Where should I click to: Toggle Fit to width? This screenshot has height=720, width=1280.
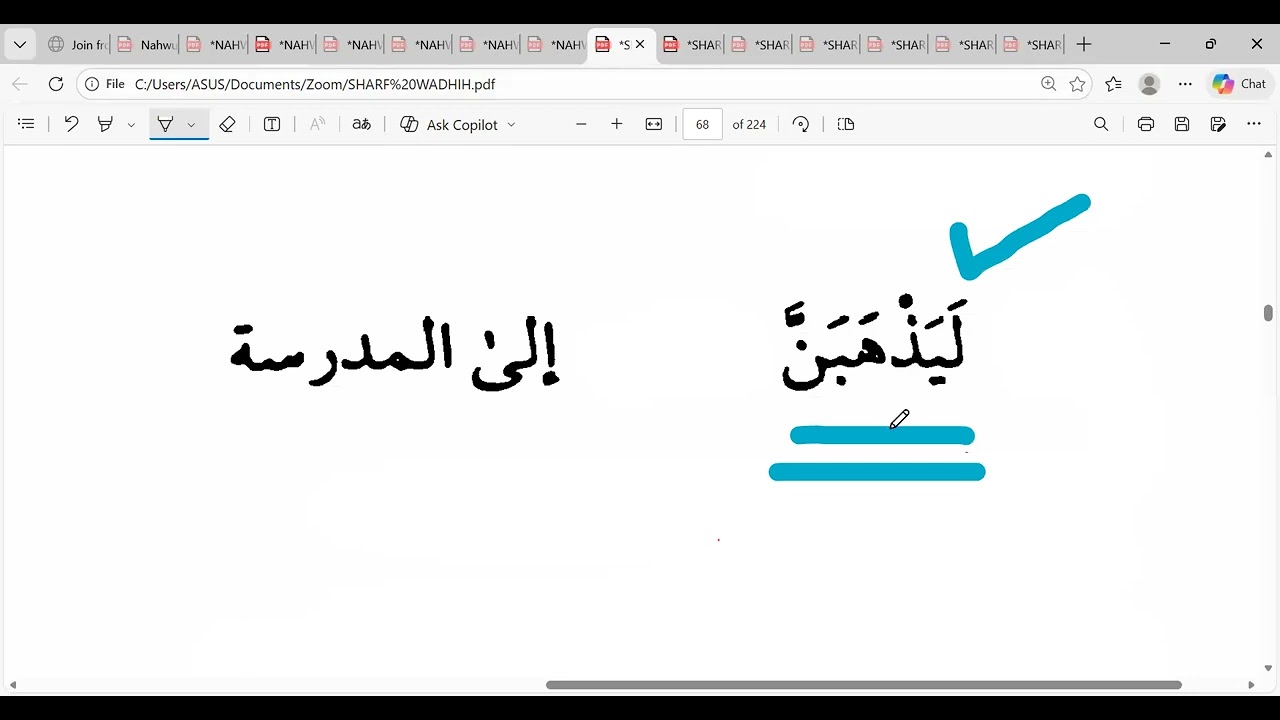(654, 124)
